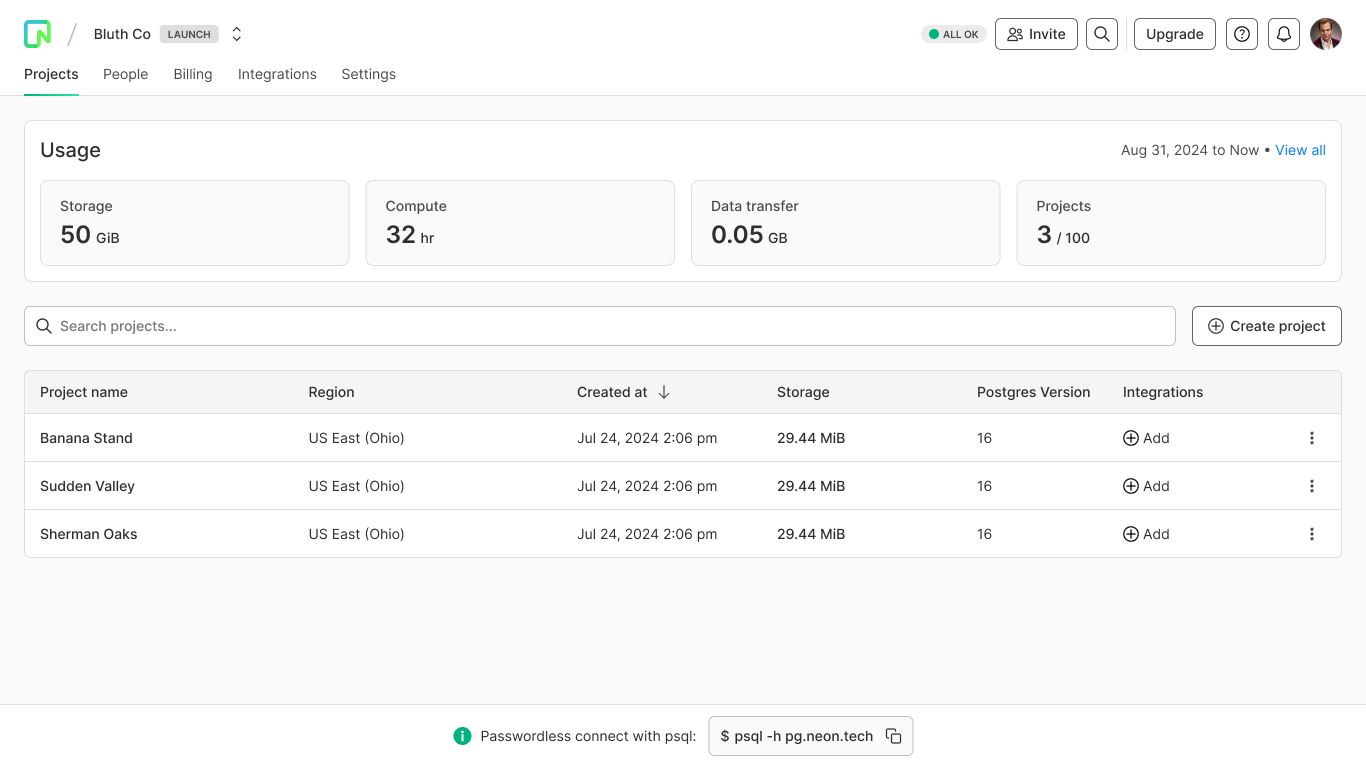Viewport: 1366px width, 768px height.
Task: Open the Sherman Oaks row options menu
Action: [x=1312, y=534]
